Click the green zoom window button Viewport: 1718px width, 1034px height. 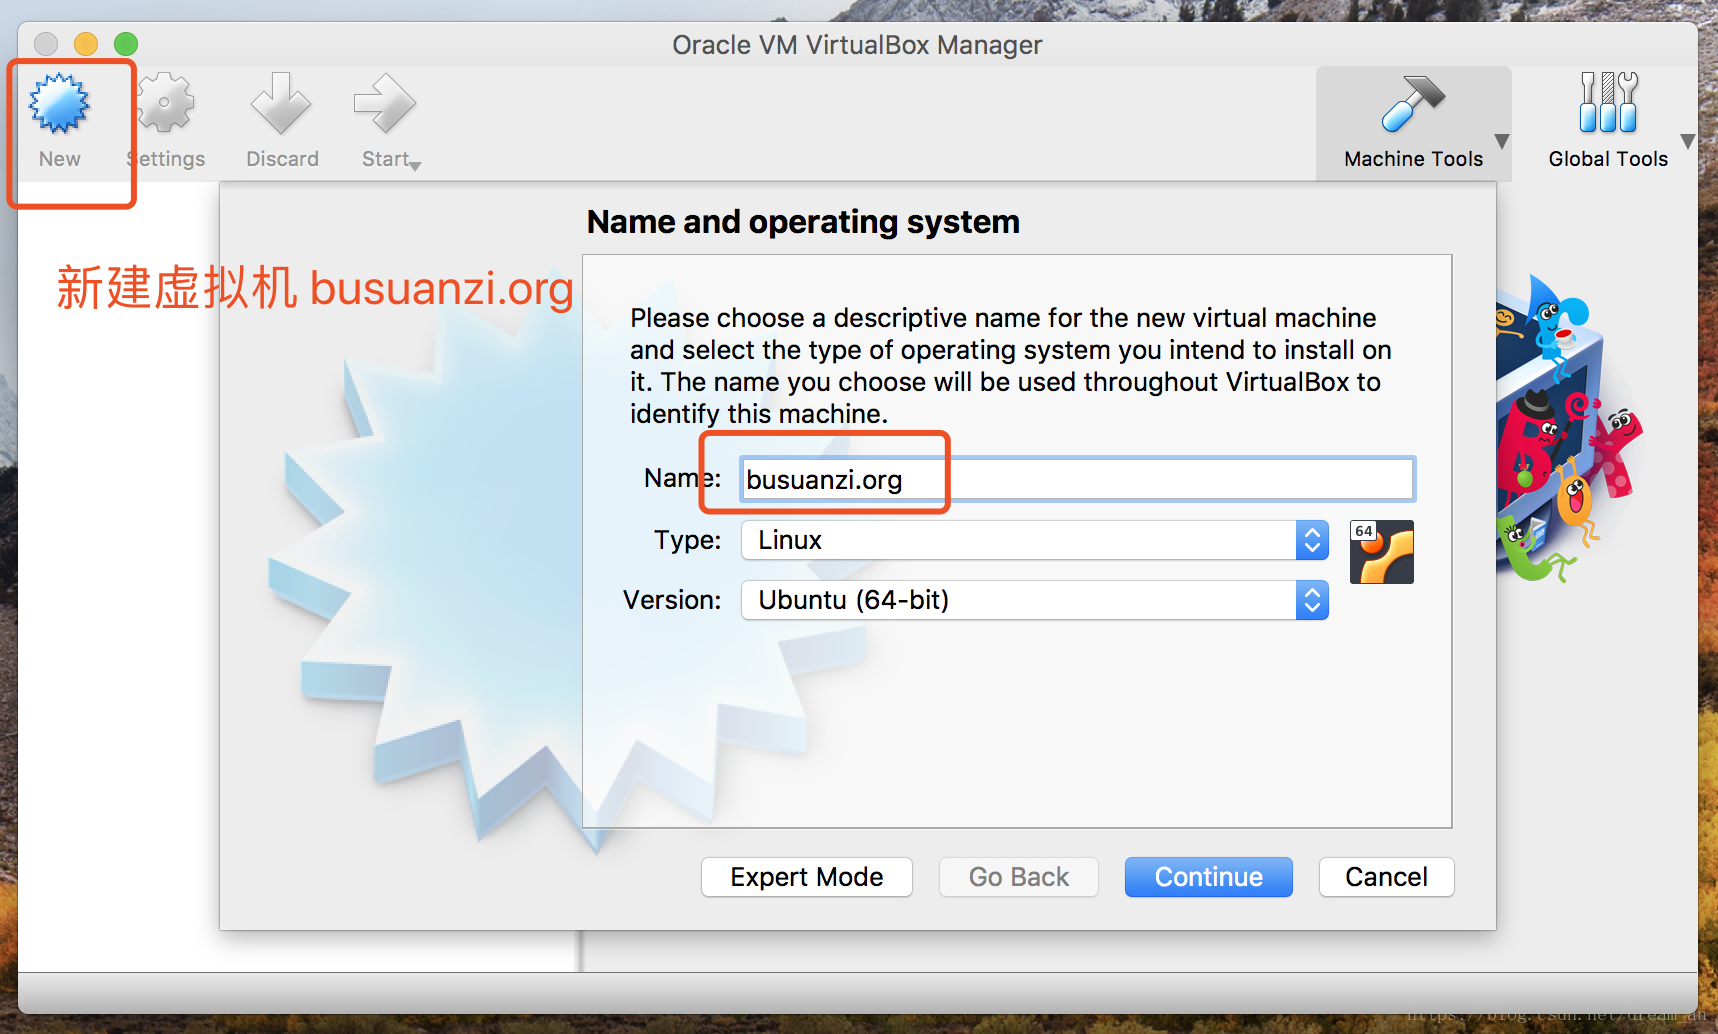pos(126,44)
